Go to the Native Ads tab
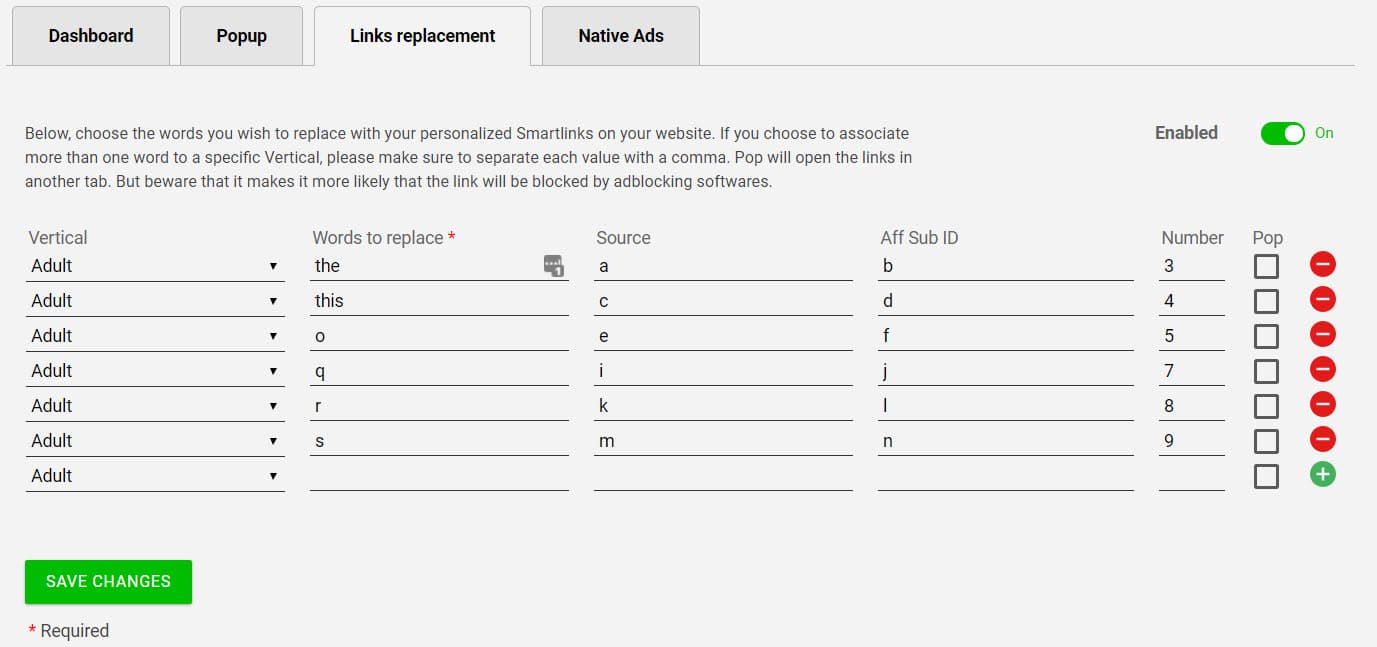Image resolution: width=1377 pixels, height=647 pixels. [620, 35]
